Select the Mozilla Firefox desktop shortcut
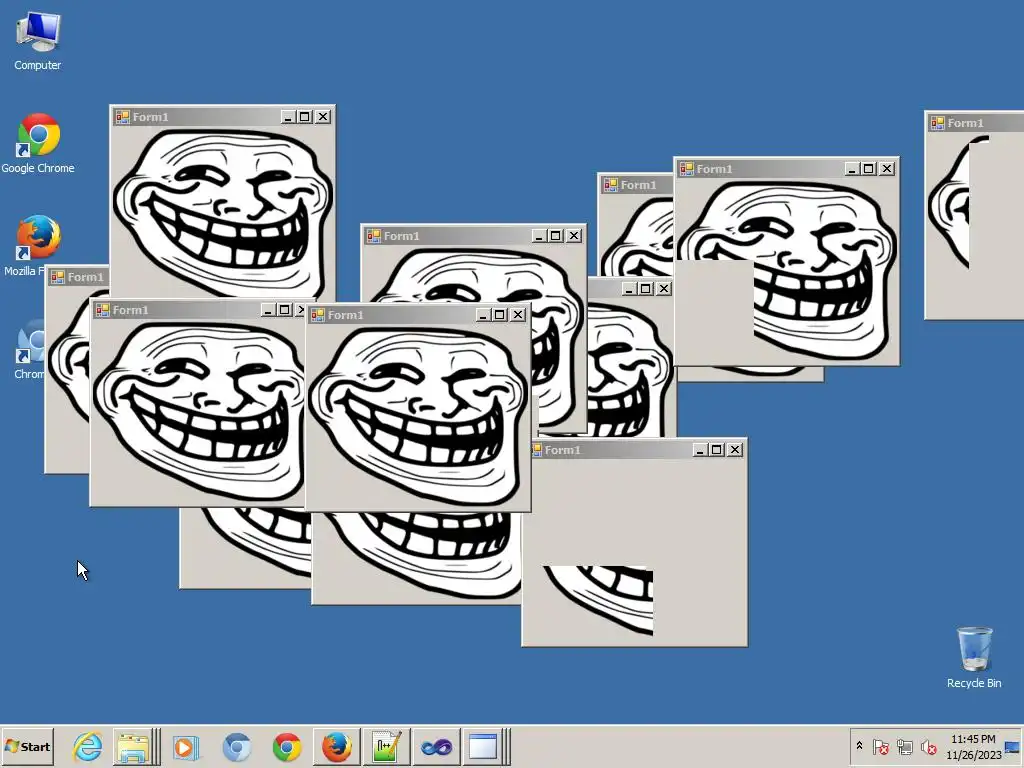 (x=38, y=244)
